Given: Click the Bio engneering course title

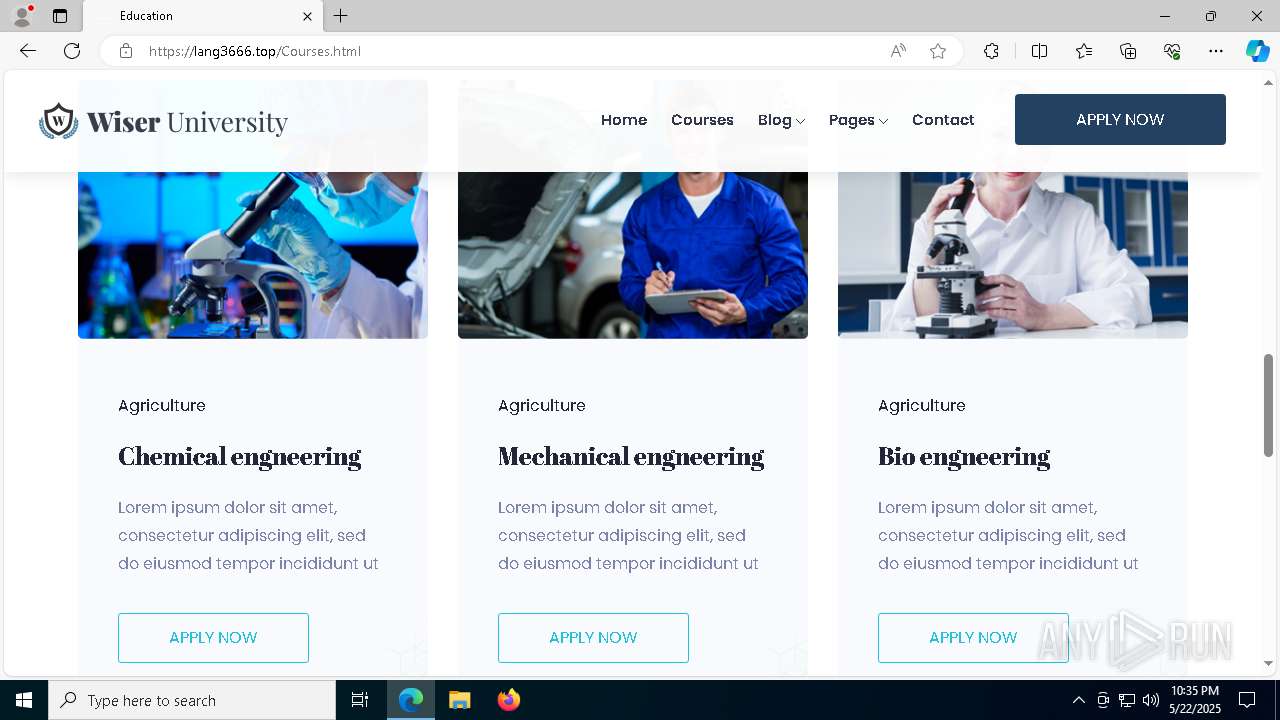Looking at the screenshot, I should pyautogui.click(x=964, y=457).
